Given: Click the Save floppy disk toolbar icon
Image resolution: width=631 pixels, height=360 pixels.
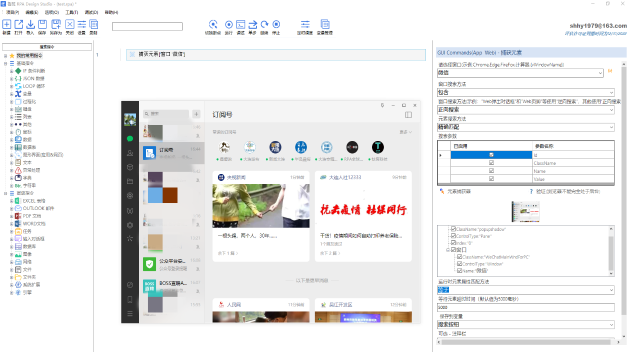Looking at the screenshot, I should (x=42, y=25).
